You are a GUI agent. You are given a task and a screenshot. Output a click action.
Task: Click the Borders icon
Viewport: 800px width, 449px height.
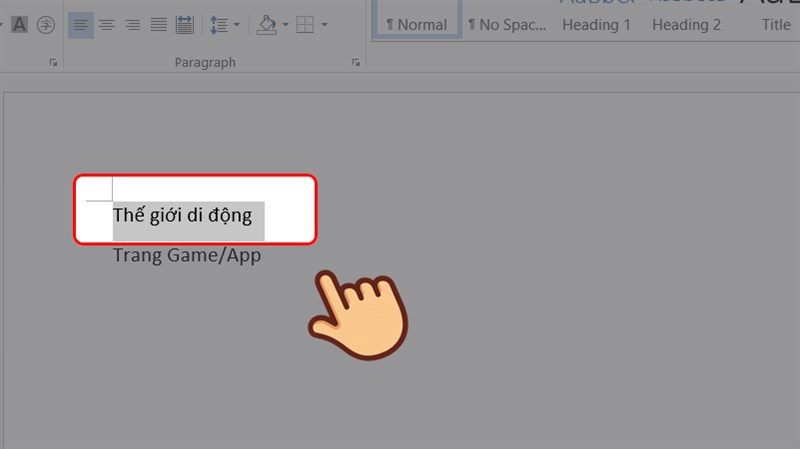pos(305,24)
